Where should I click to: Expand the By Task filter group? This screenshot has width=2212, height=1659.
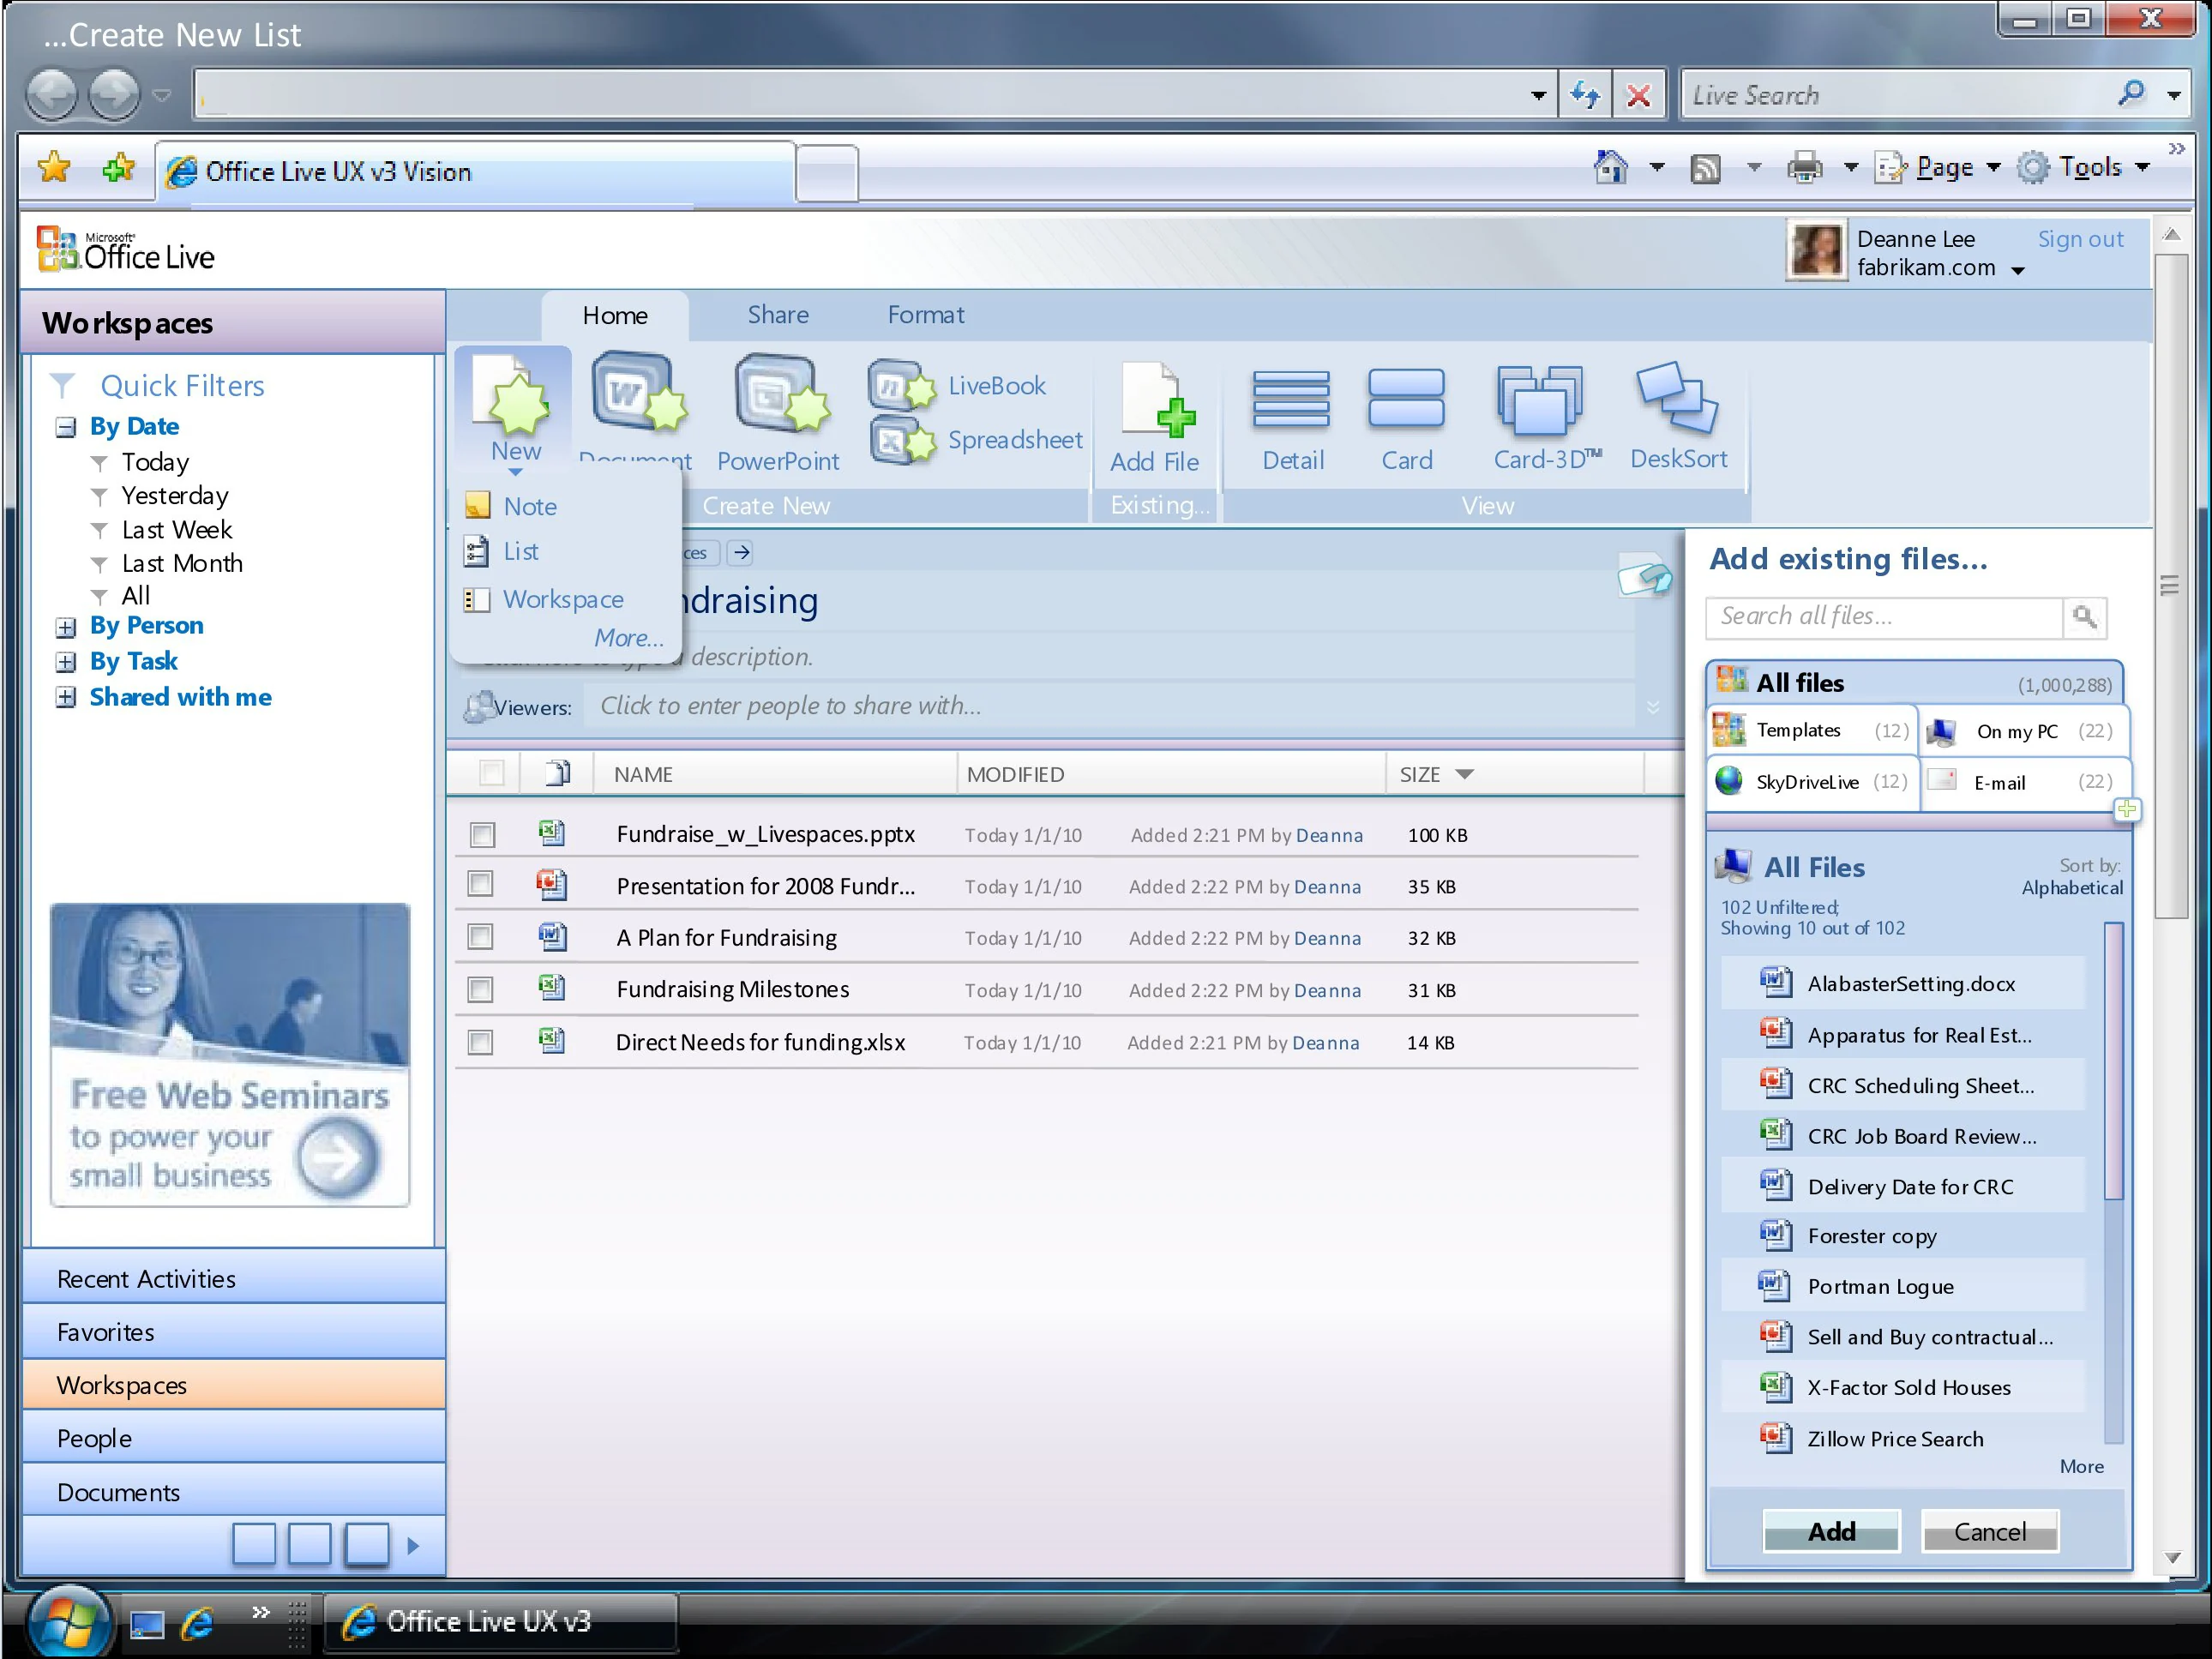pos(65,662)
